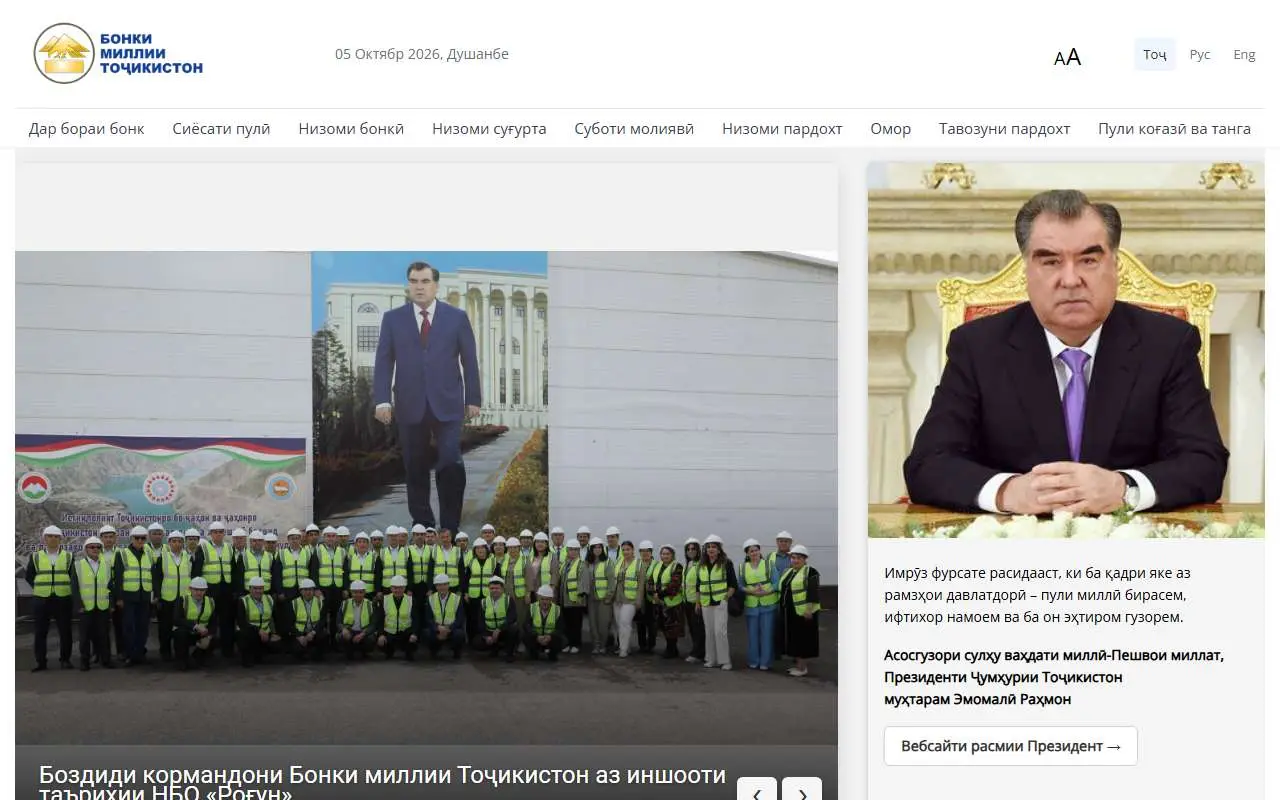Open the Суботи молиявӣ menu item
The height and width of the screenshot is (800, 1280).
click(x=634, y=128)
